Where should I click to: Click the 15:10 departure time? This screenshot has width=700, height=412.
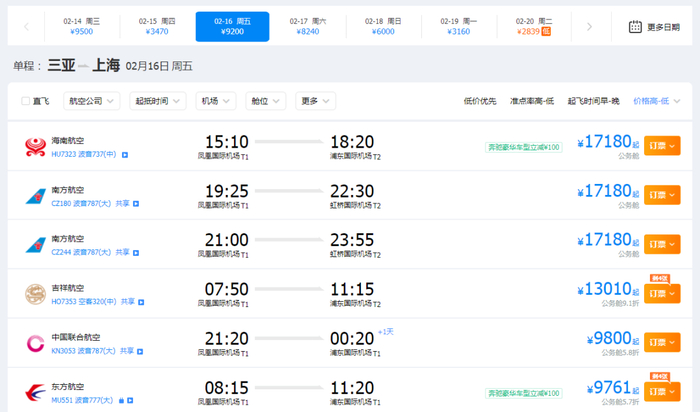226,142
